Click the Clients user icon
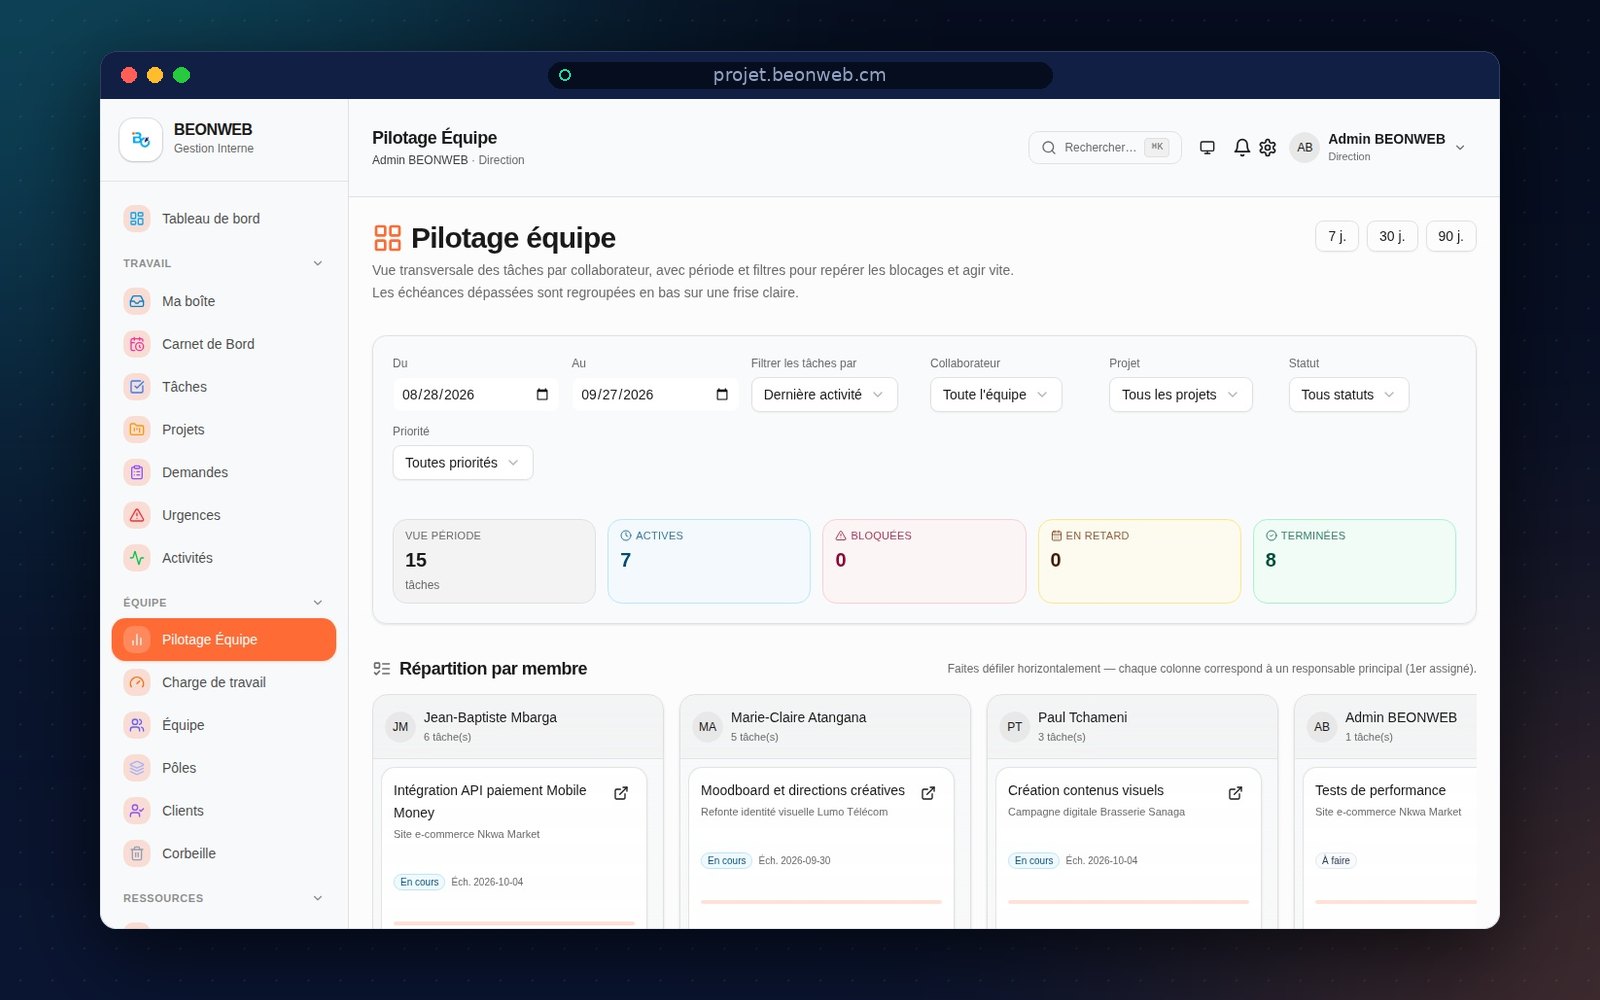Viewport: 1600px width, 1000px height. 137,810
